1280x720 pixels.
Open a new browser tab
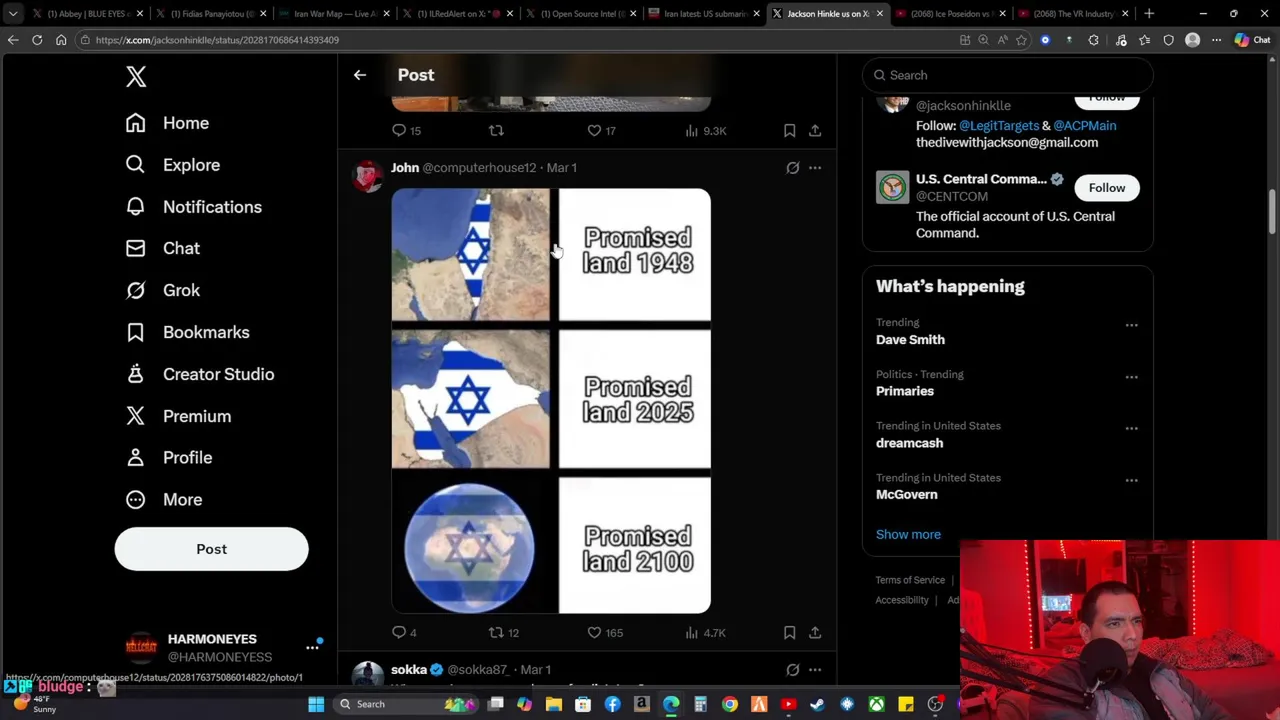(1149, 14)
